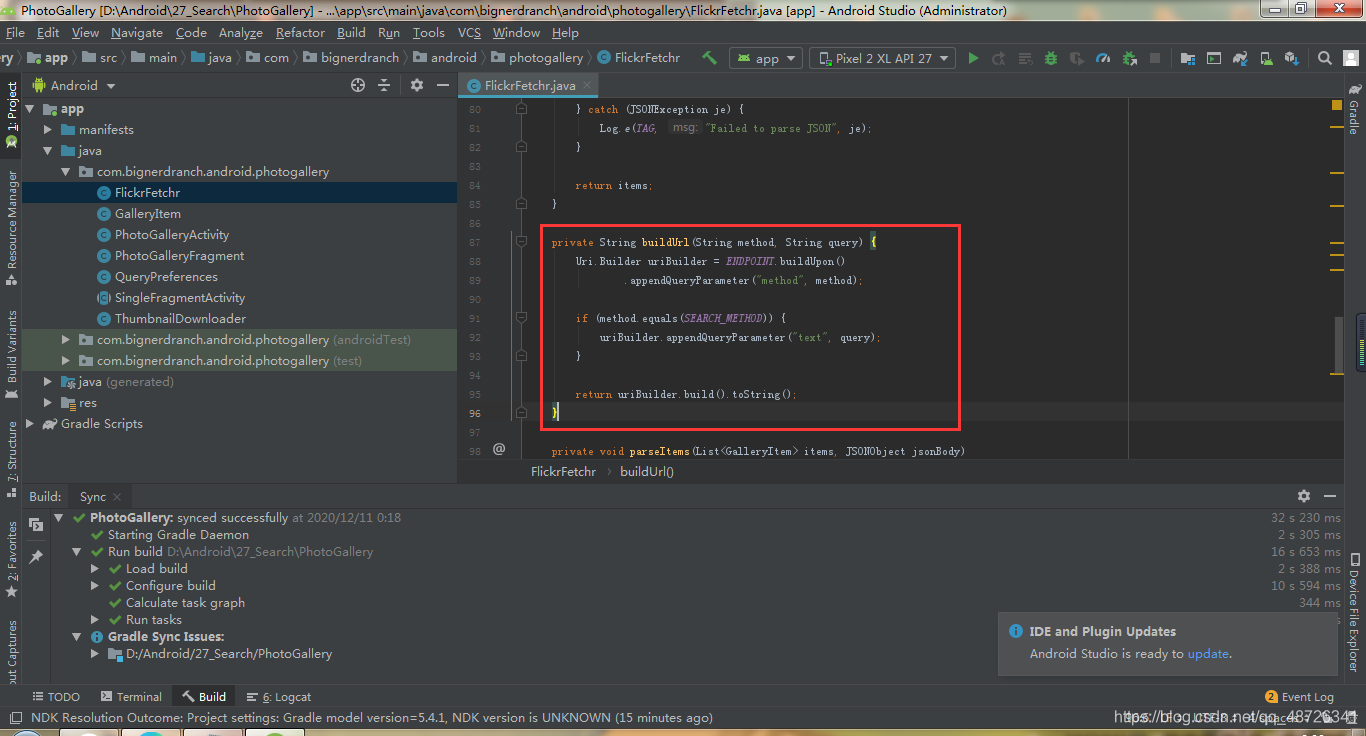Open the Profiler gauge icon
This screenshot has width=1366, height=736.
click(1103, 58)
